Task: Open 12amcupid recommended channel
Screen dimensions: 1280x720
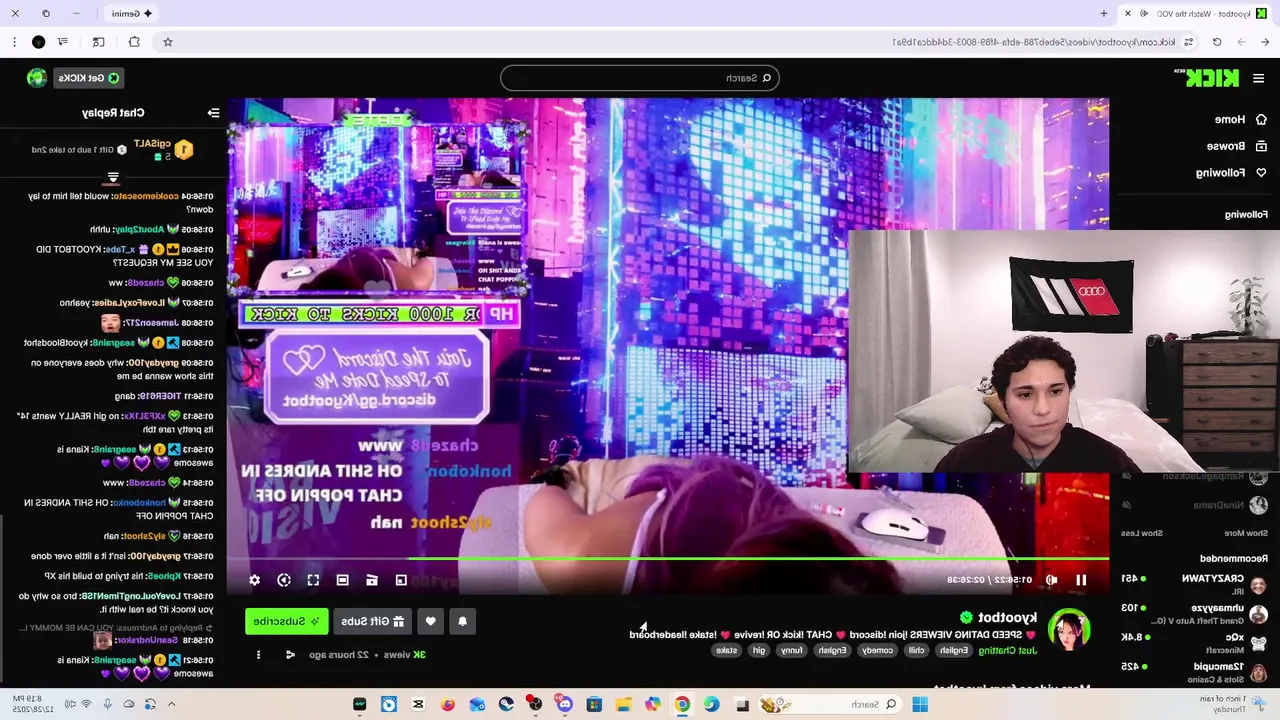Action: pos(1193,671)
